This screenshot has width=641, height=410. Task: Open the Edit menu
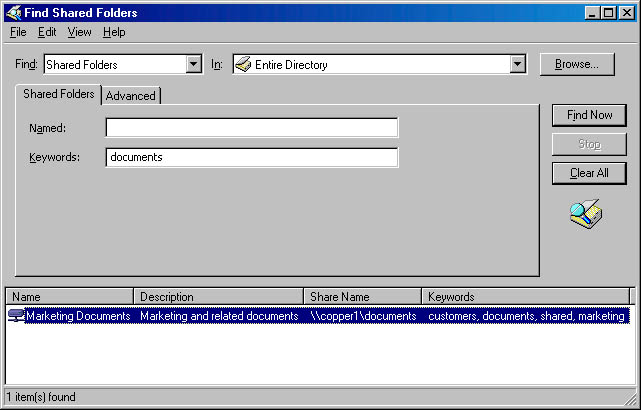pos(47,32)
